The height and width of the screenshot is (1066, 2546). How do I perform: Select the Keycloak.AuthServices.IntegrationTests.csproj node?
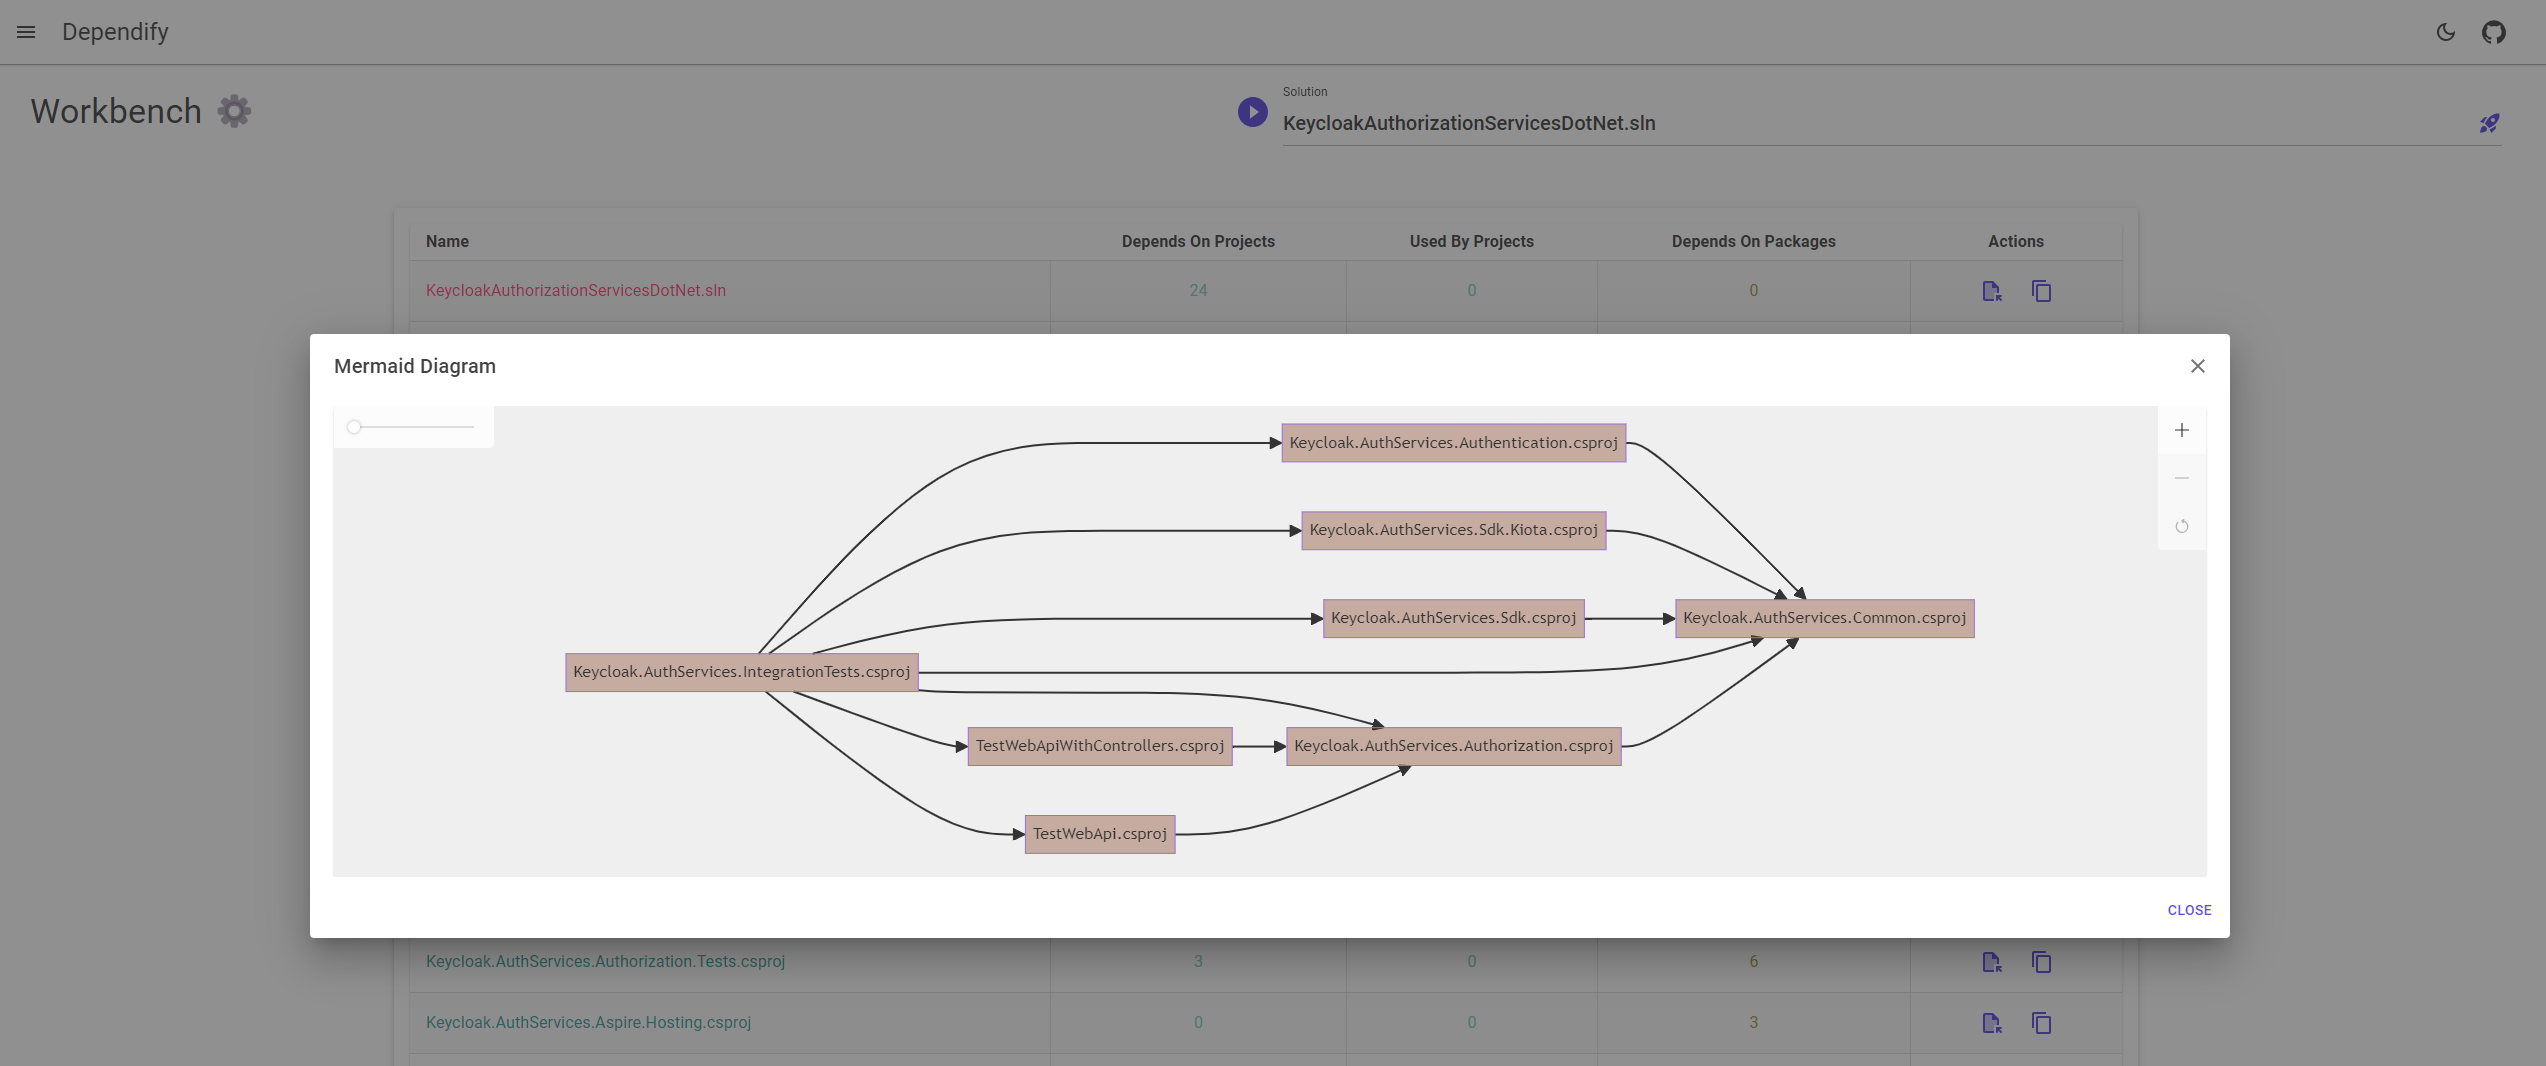pyautogui.click(x=741, y=672)
